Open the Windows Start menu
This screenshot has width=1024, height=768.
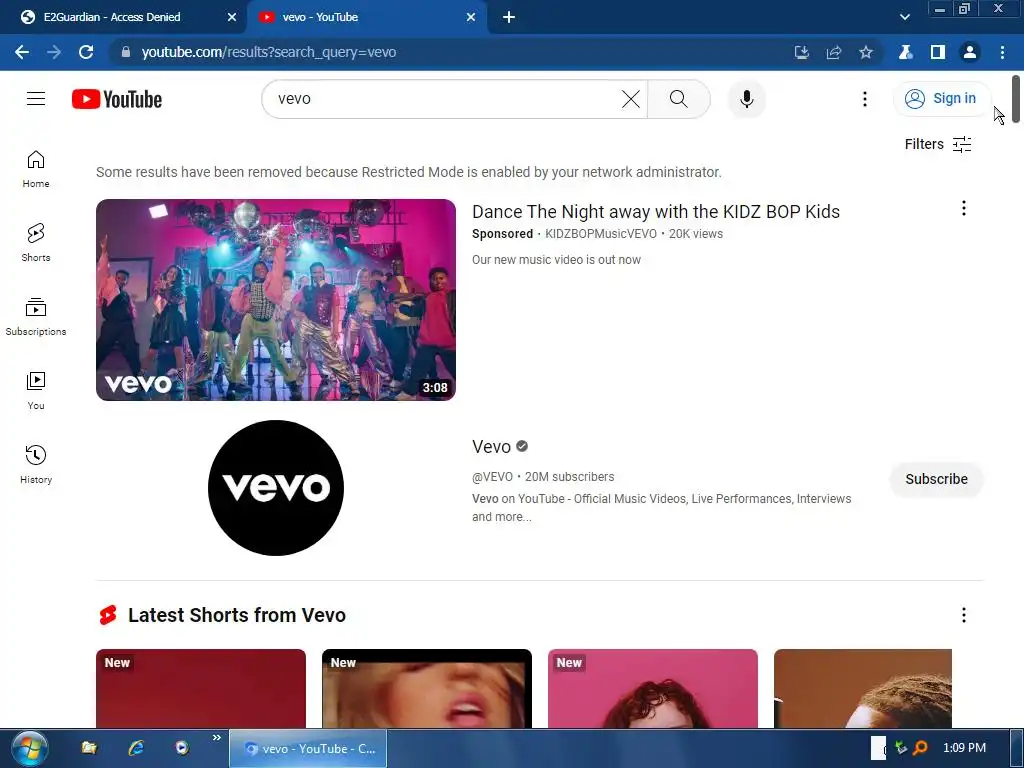pyautogui.click(x=29, y=749)
